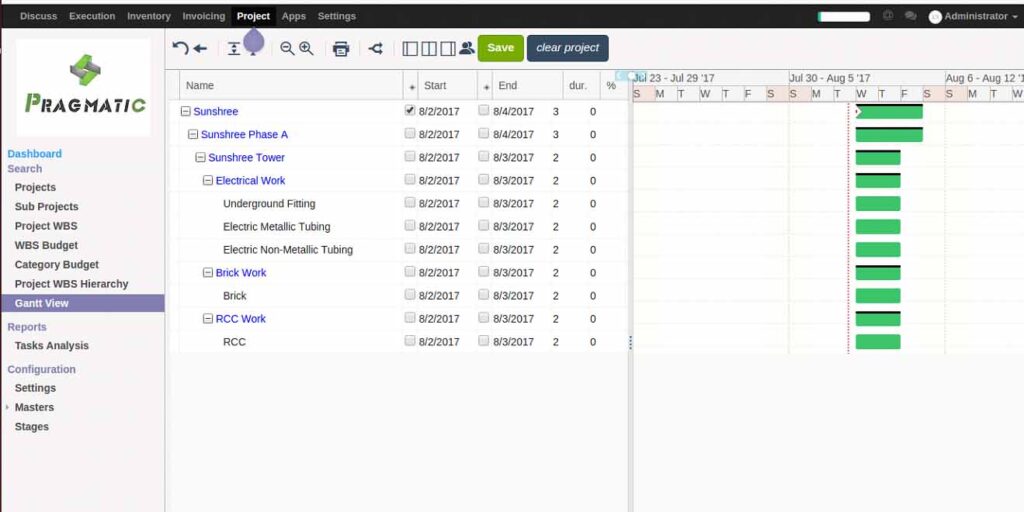Image resolution: width=1024 pixels, height=512 pixels.
Task: Click the left-pane-only layout icon
Action: tap(410, 48)
